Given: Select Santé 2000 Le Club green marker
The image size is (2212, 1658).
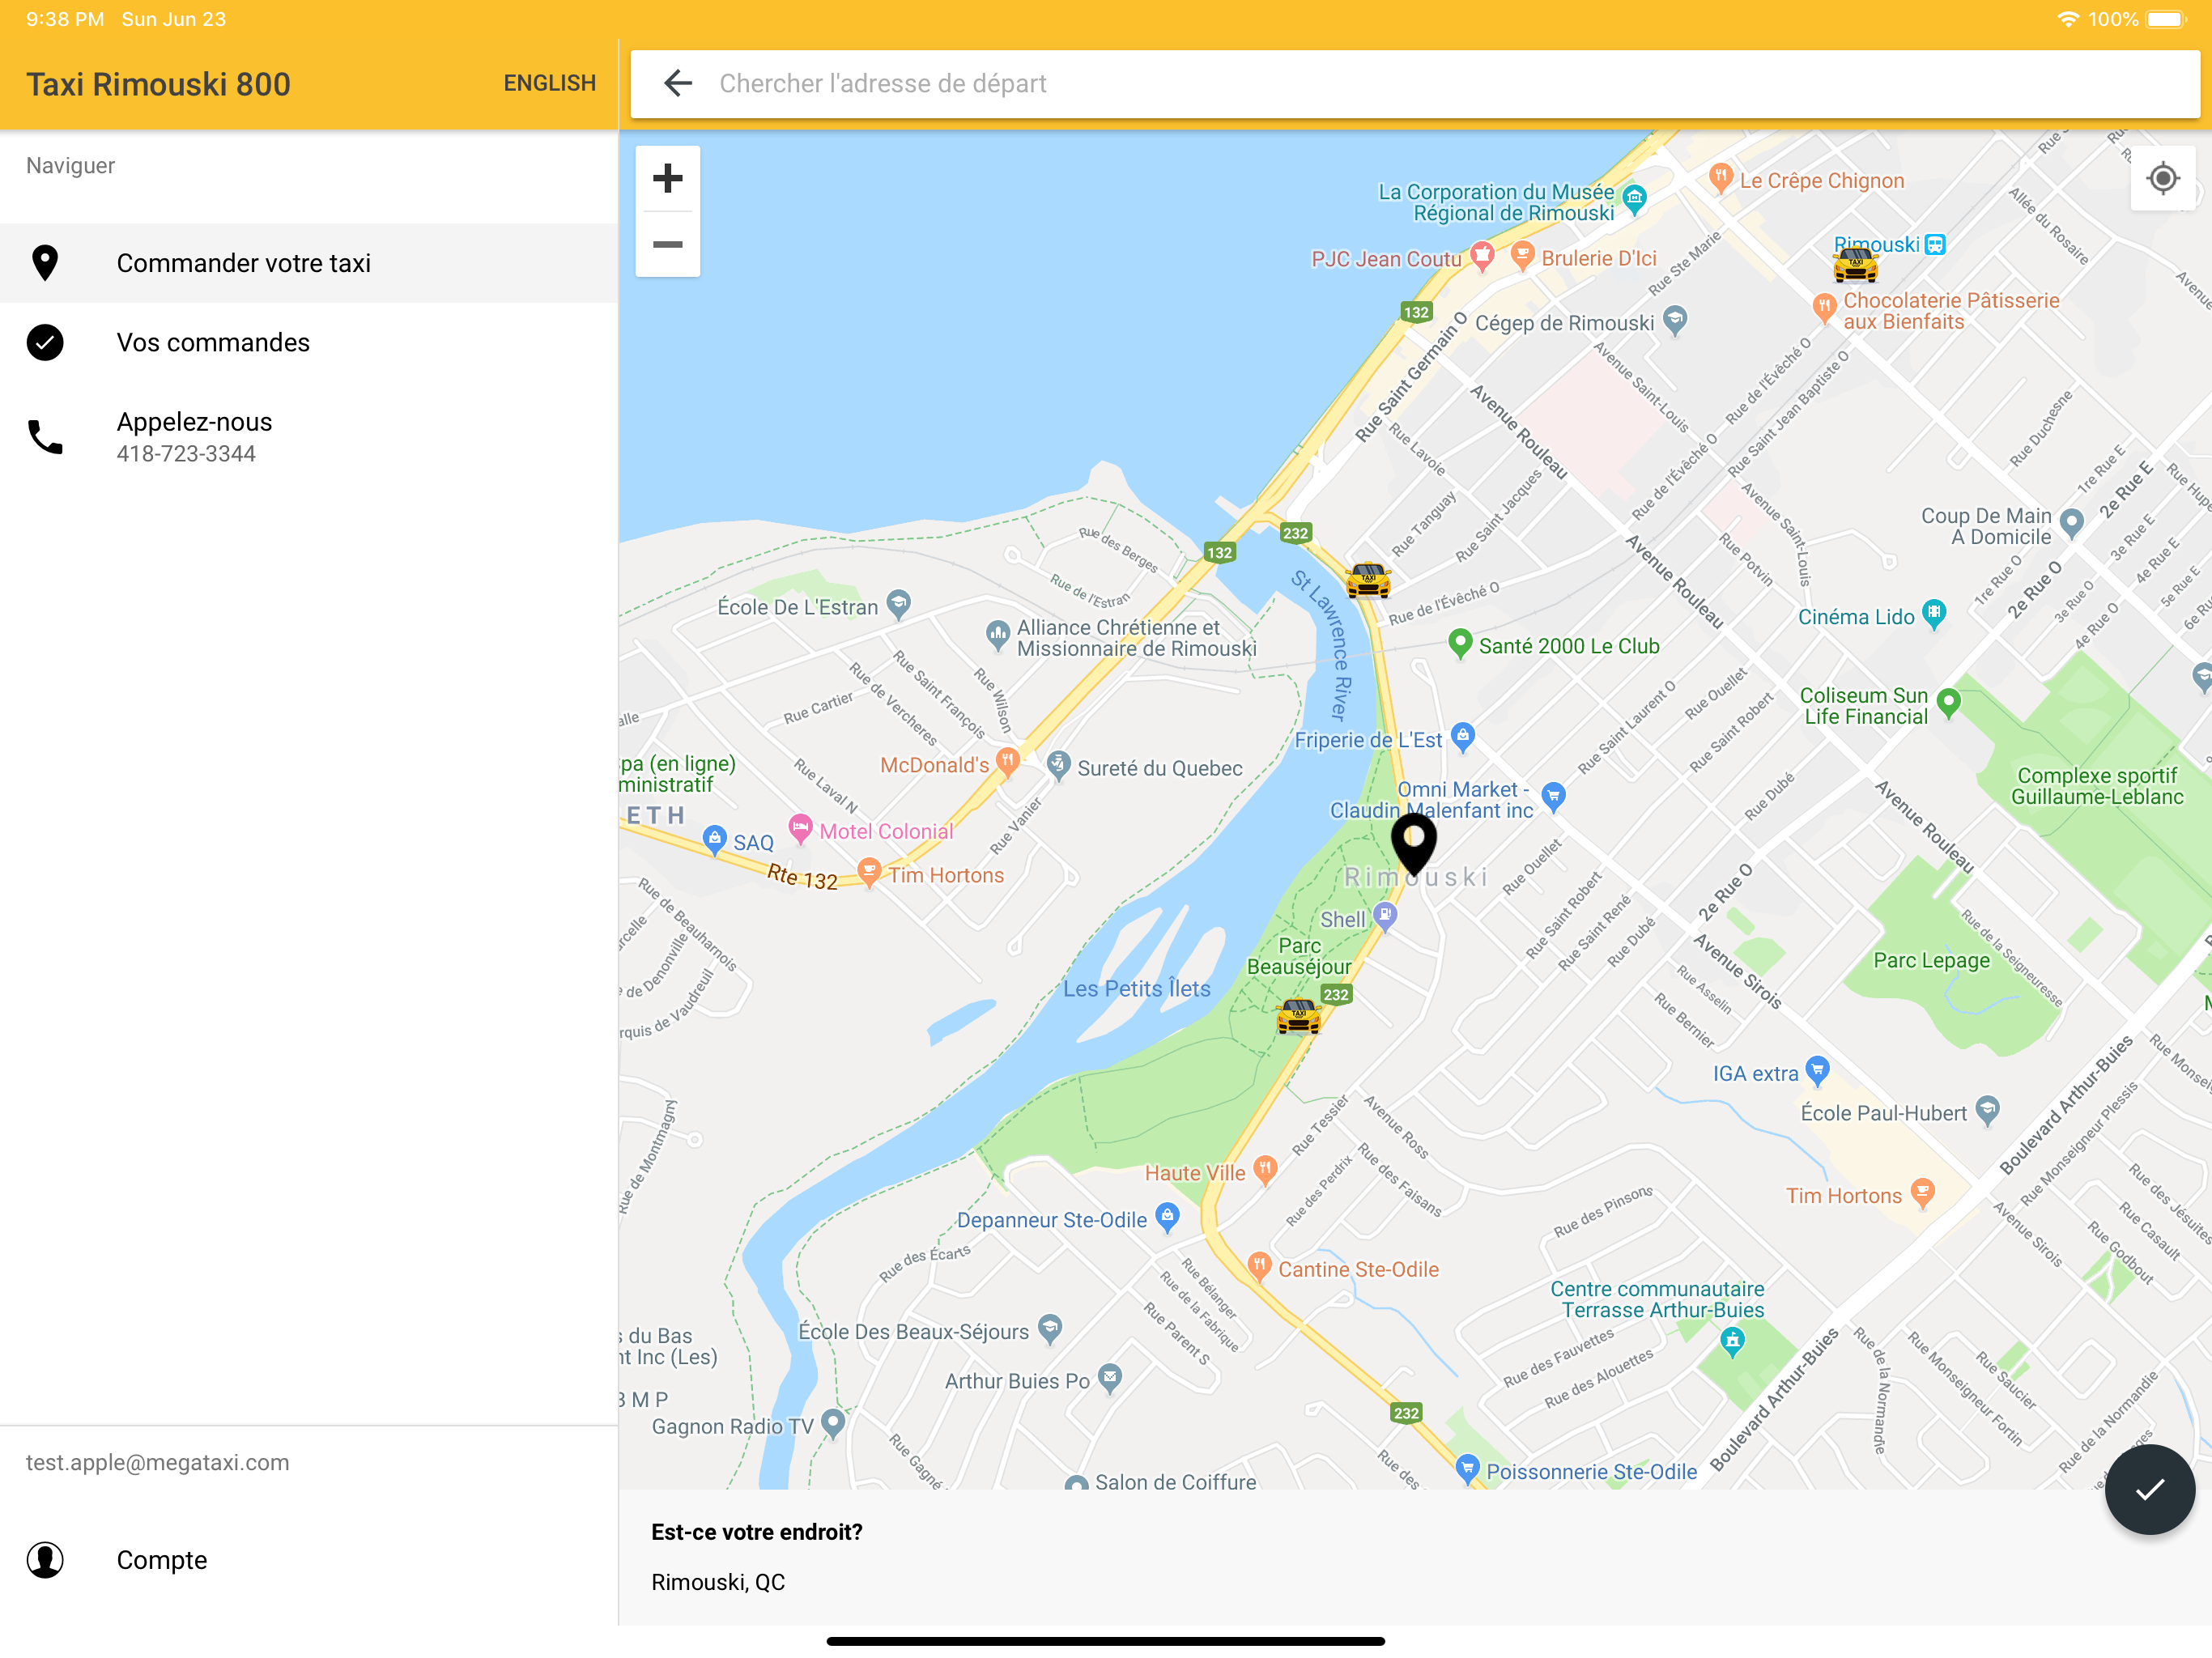Looking at the screenshot, I should [x=1460, y=643].
